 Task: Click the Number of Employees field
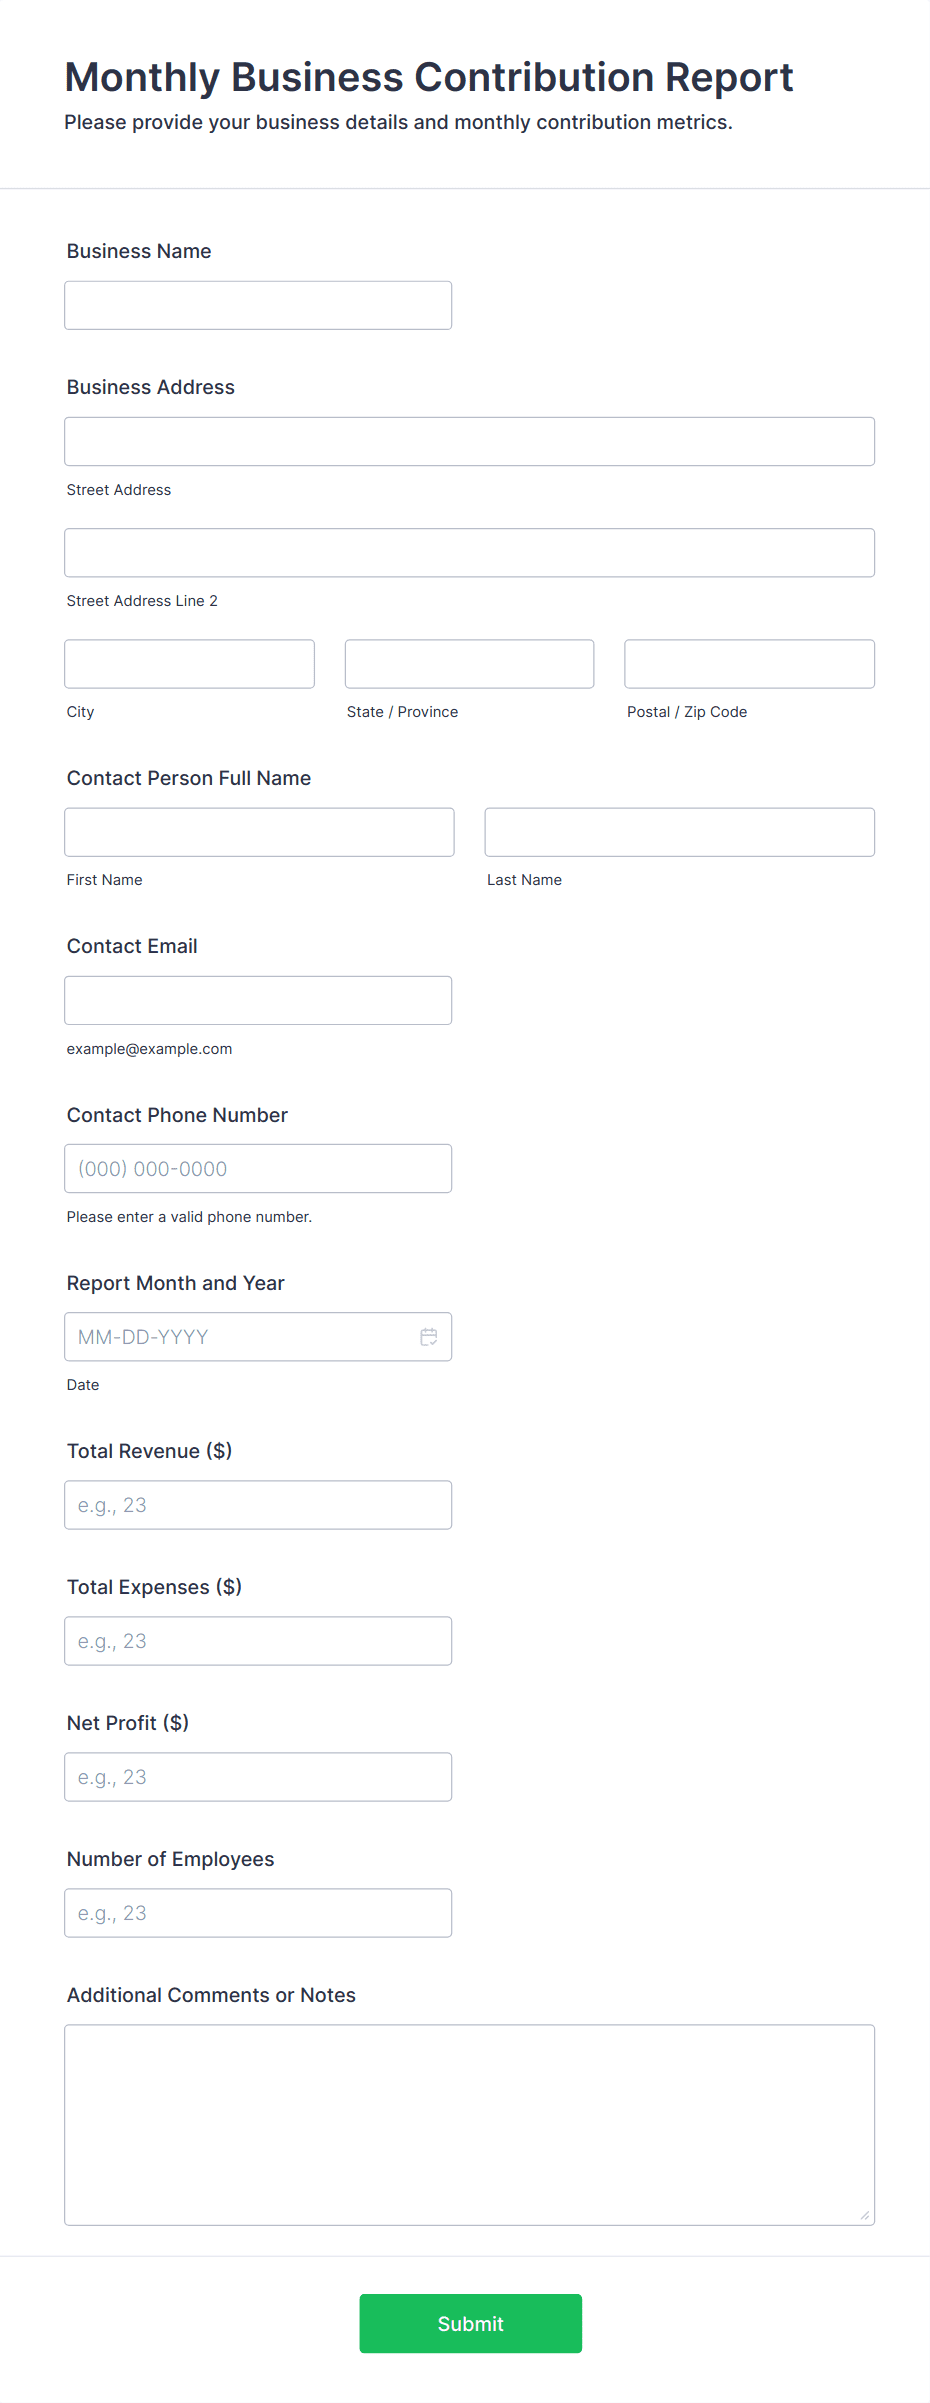pyautogui.click(x=258, y=1913)
